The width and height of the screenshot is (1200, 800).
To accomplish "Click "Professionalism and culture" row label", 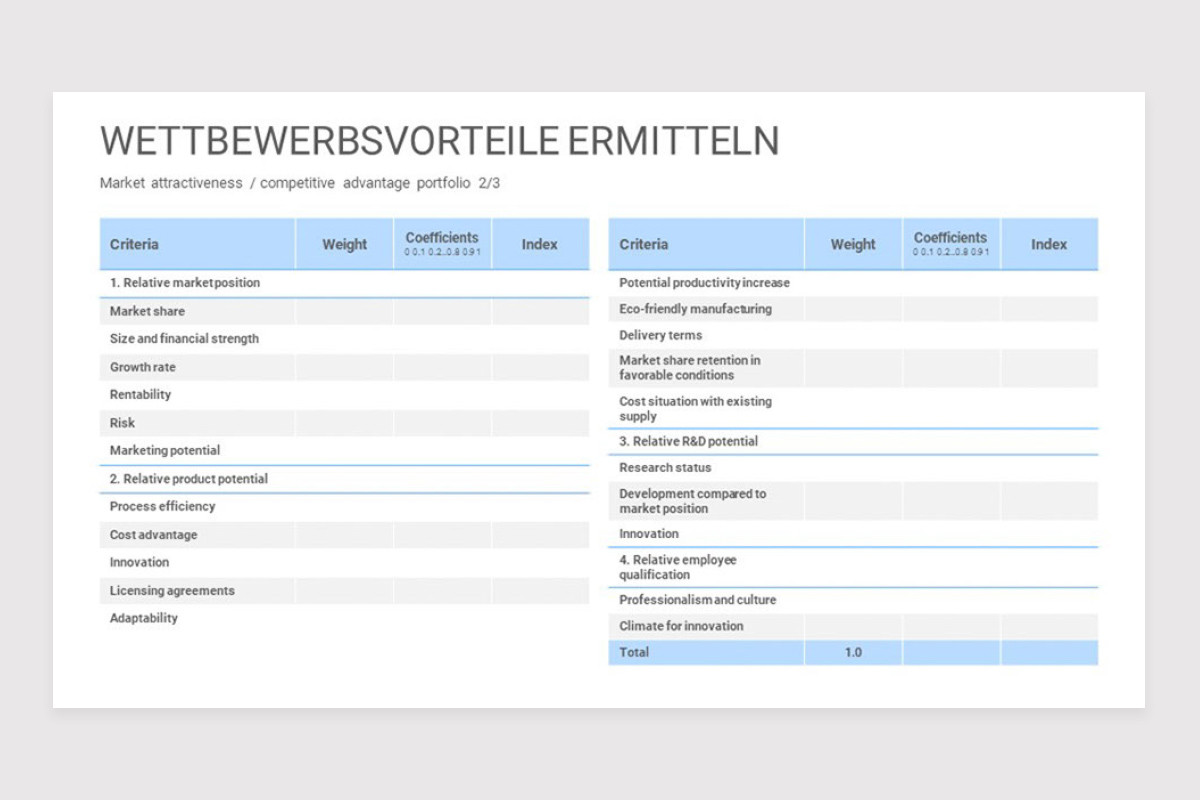I will pos(697,600).
